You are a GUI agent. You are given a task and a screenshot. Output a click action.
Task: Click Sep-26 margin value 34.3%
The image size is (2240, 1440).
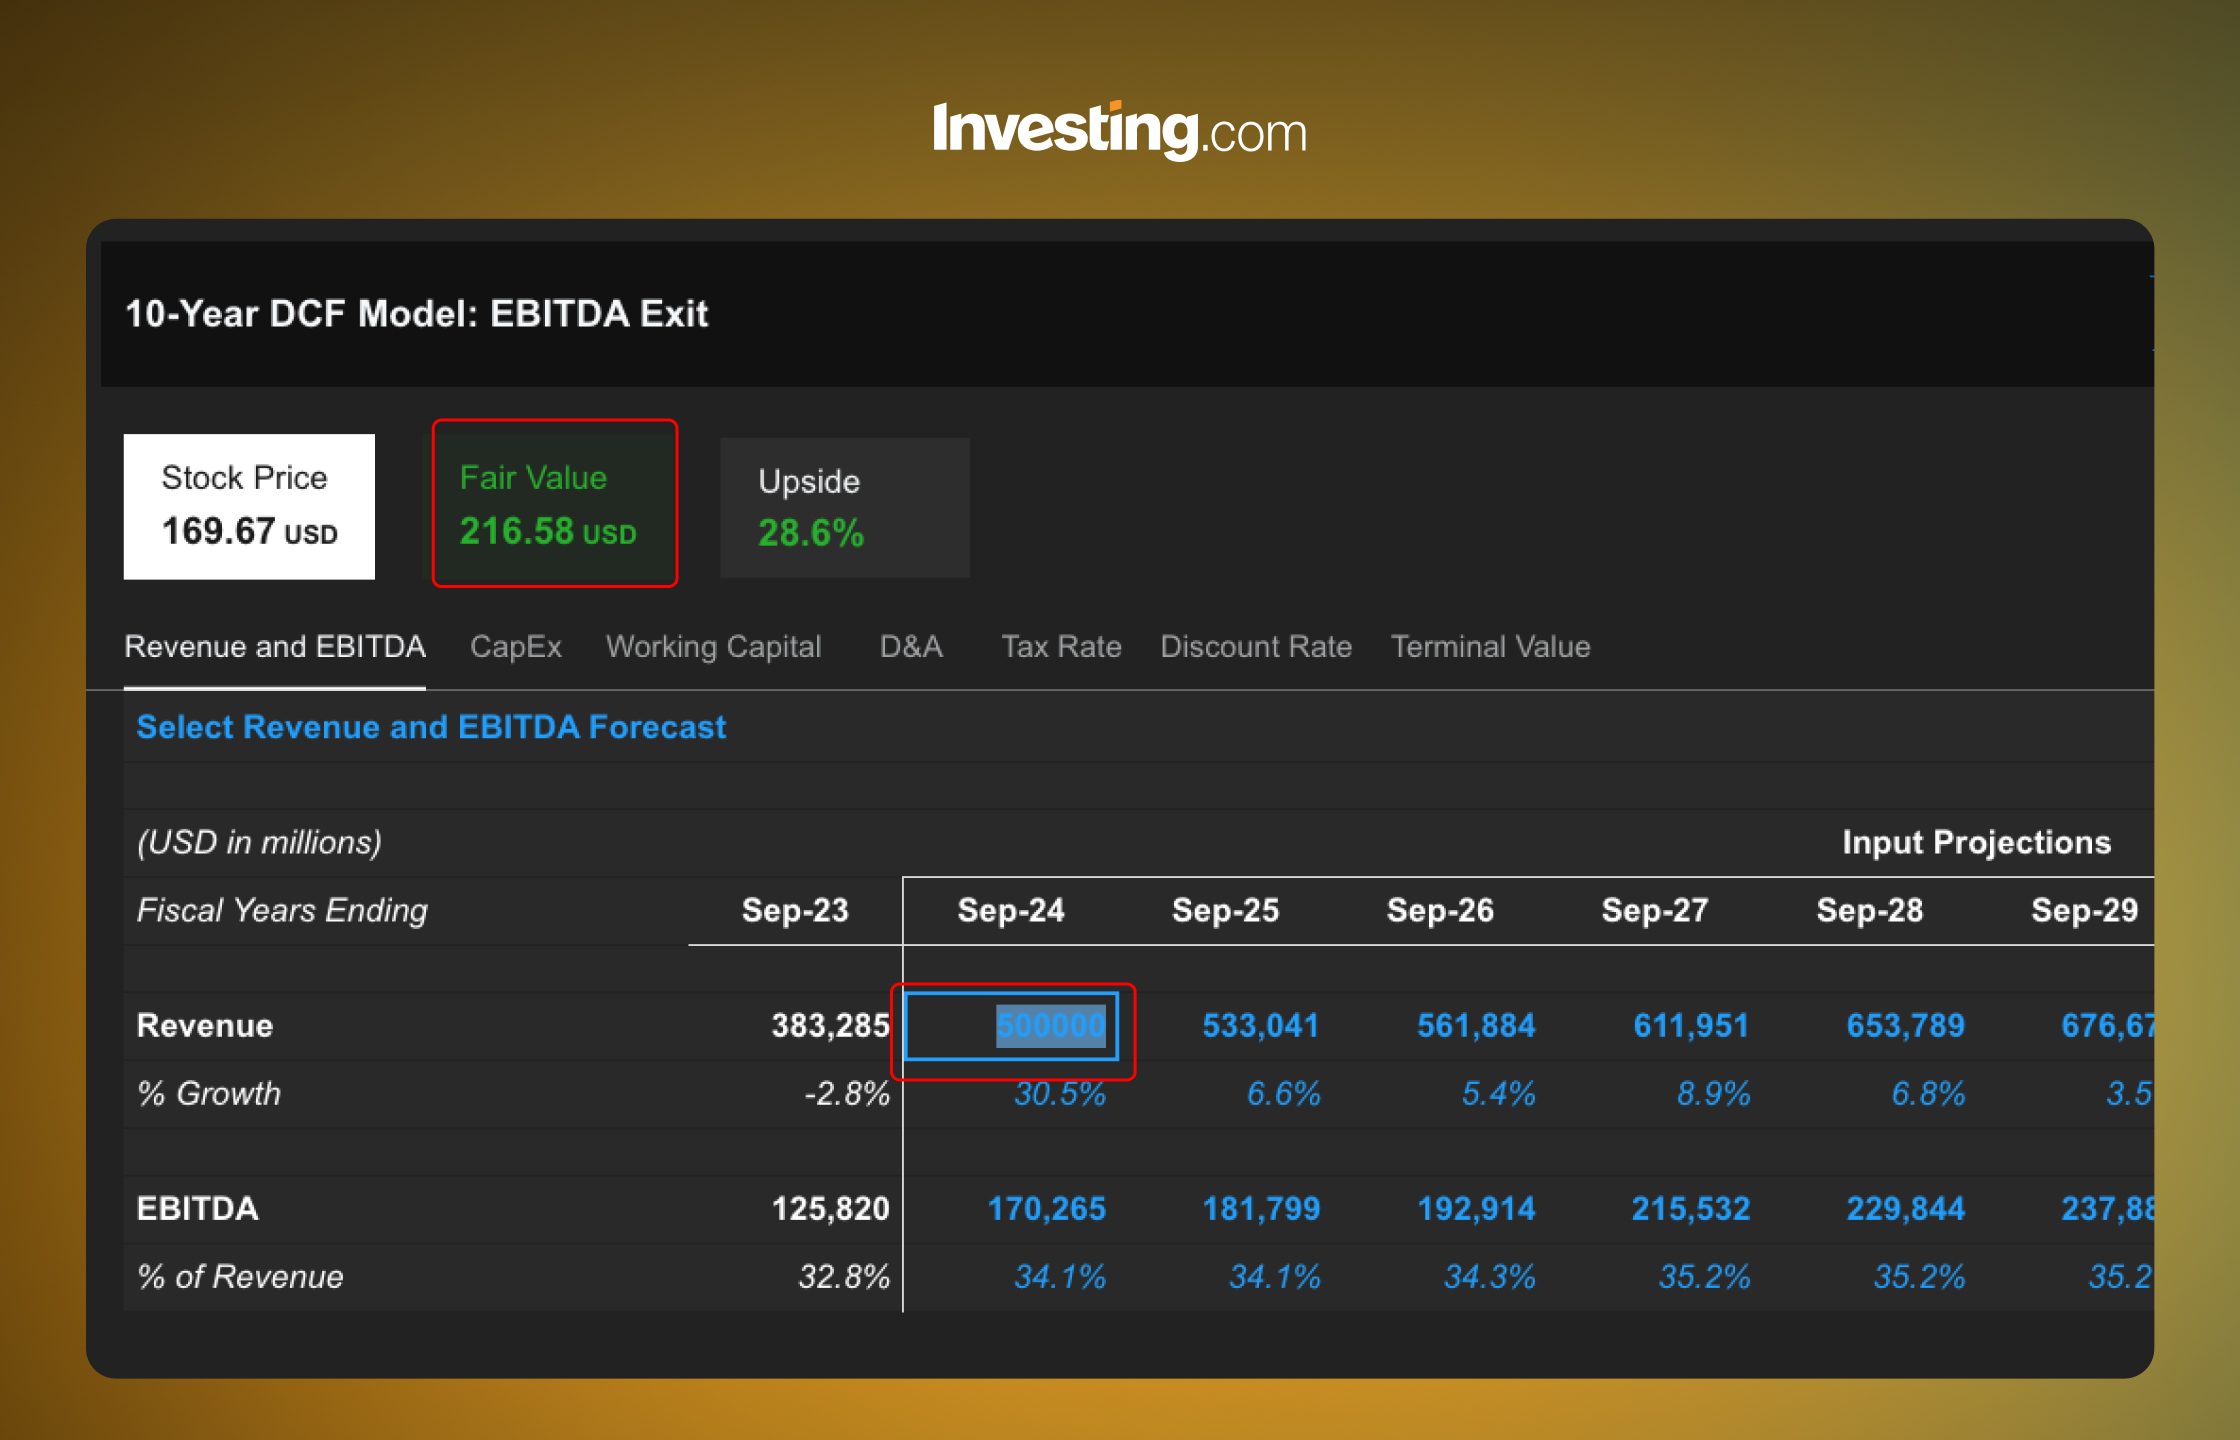pyautogui.click(x=1489, y=1276)
